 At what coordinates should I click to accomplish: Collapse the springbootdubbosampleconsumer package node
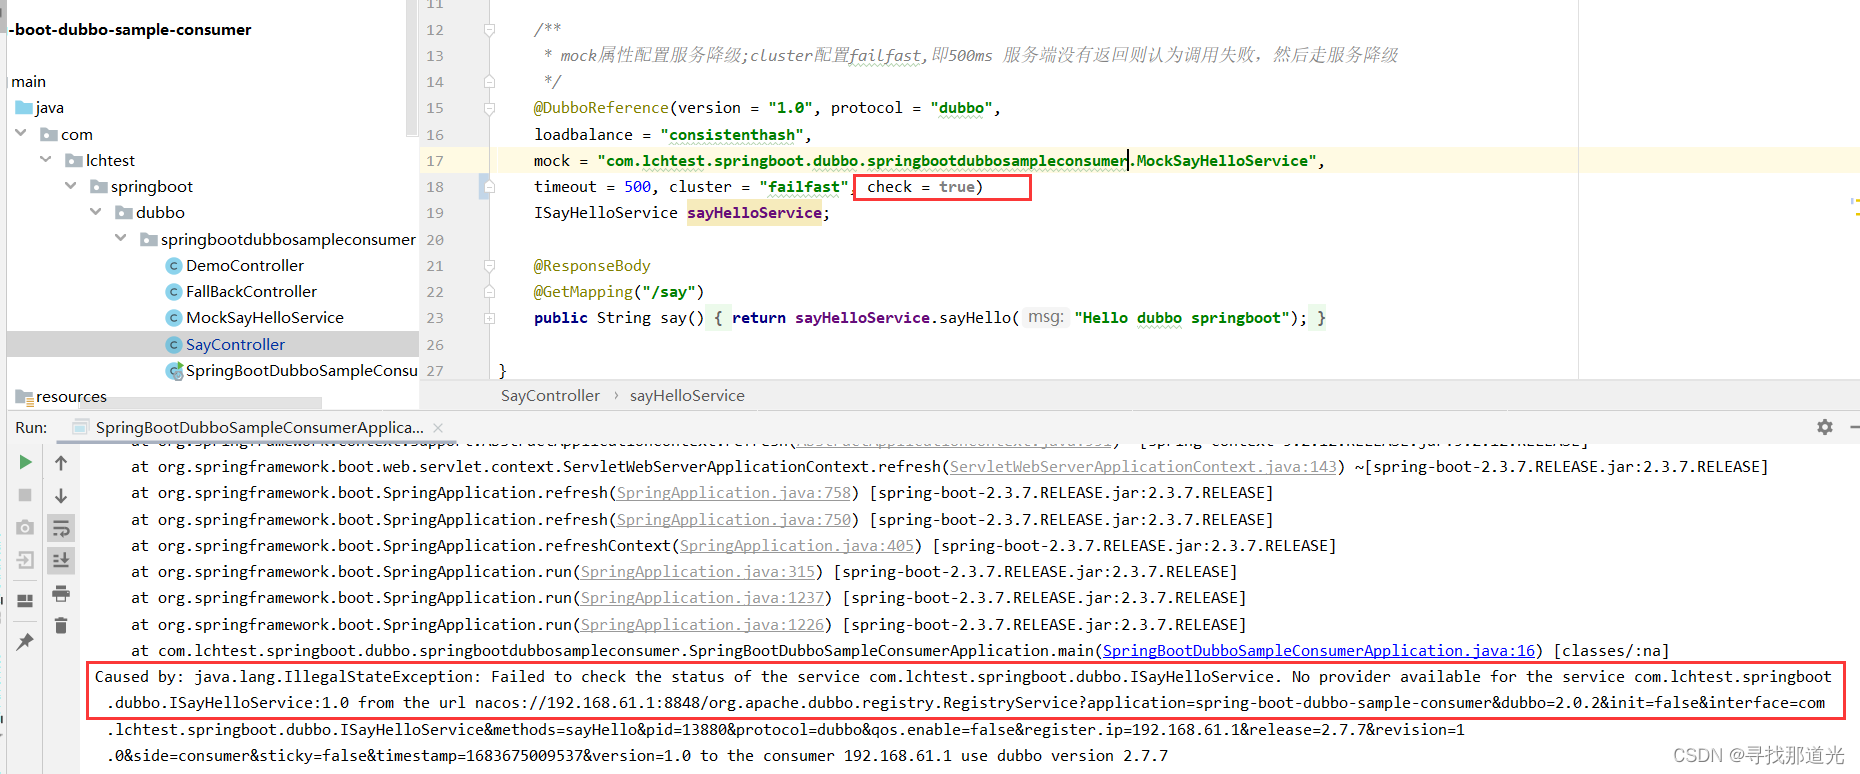click(x=121, y=238)
